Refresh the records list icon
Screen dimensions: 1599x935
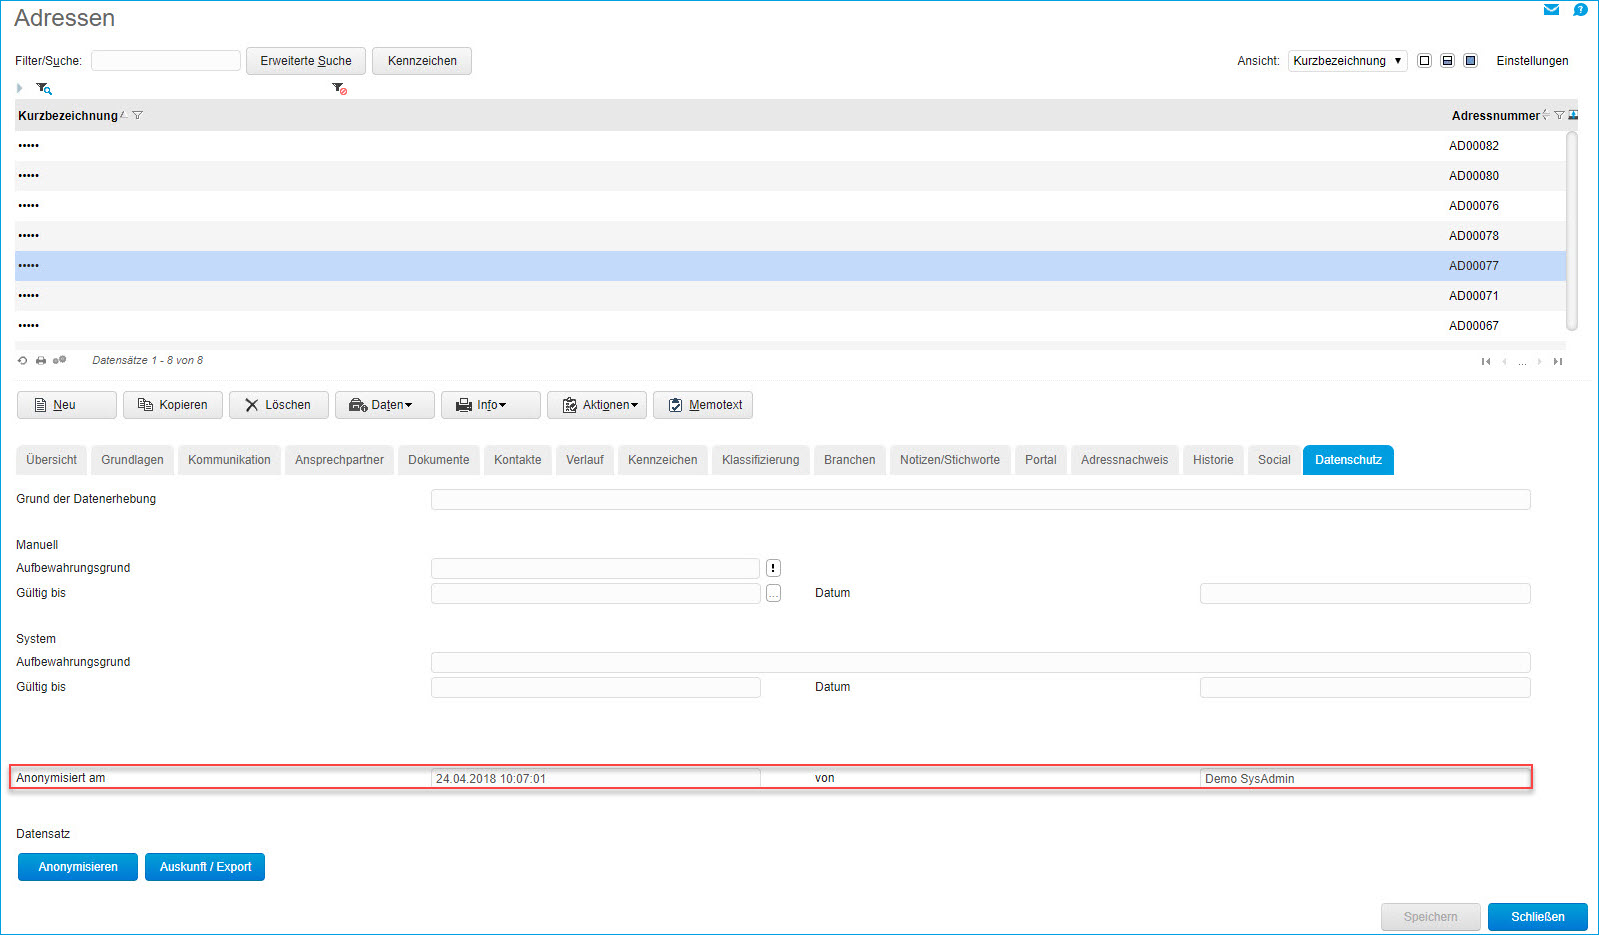coord(22,360)
